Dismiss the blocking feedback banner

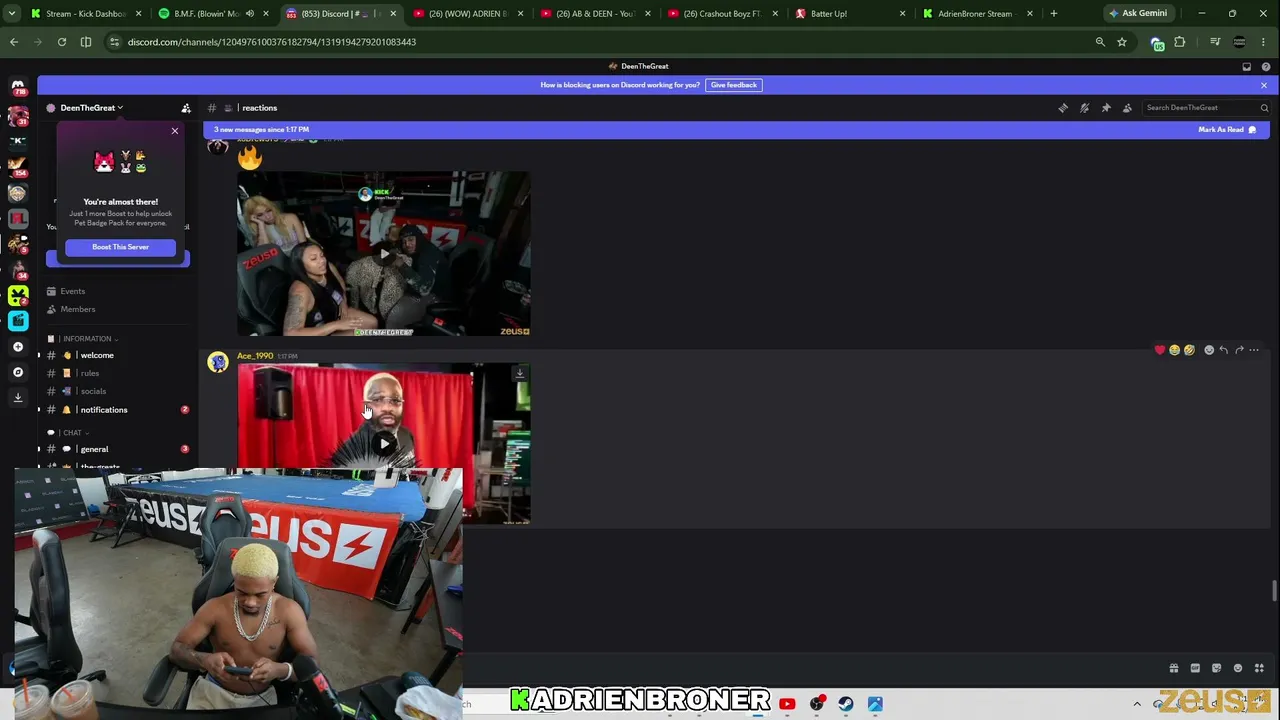coord(1264,85)
